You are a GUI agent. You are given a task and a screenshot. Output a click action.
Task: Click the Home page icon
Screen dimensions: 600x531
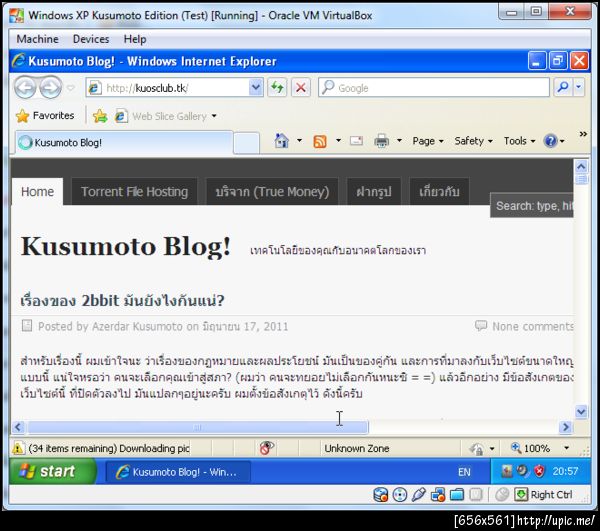point(282,141)
